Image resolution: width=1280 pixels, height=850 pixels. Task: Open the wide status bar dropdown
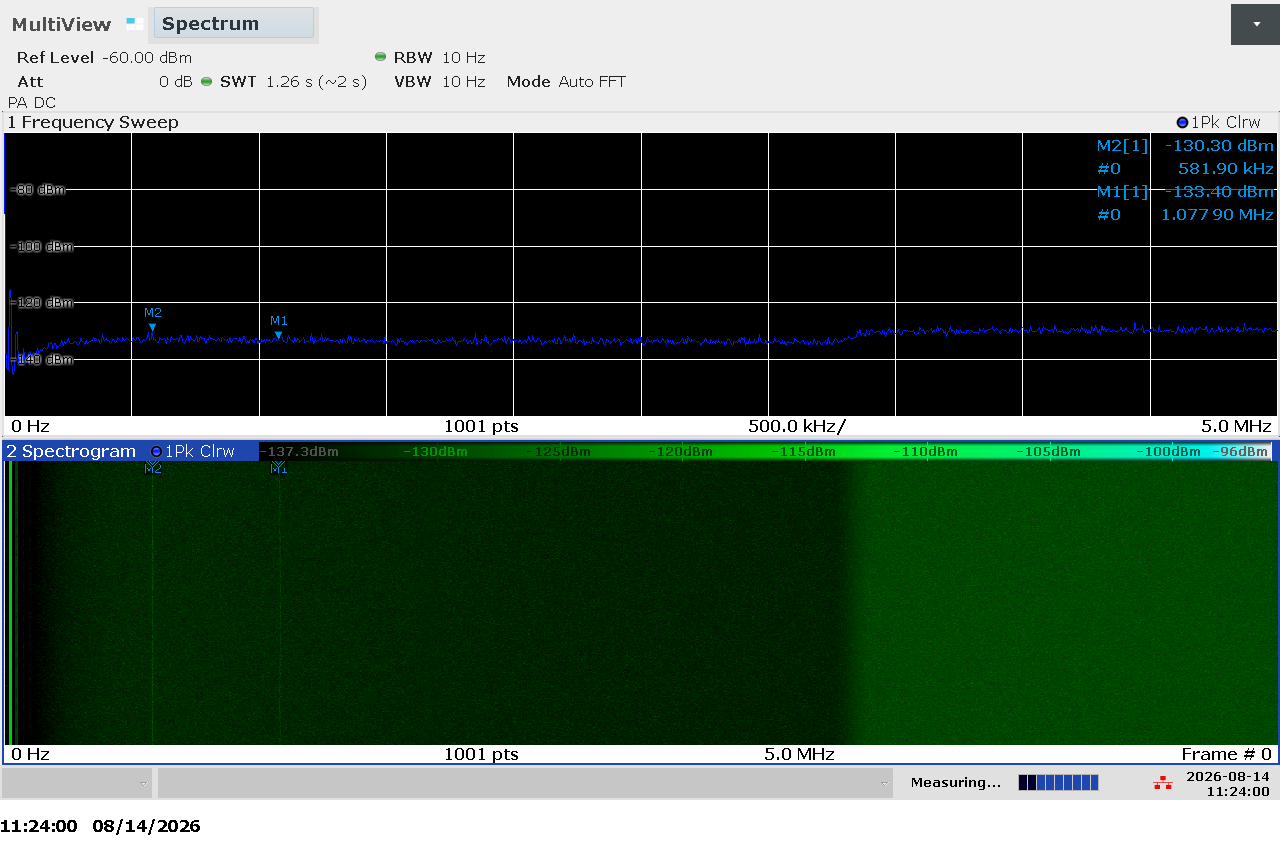pos(525,783)
